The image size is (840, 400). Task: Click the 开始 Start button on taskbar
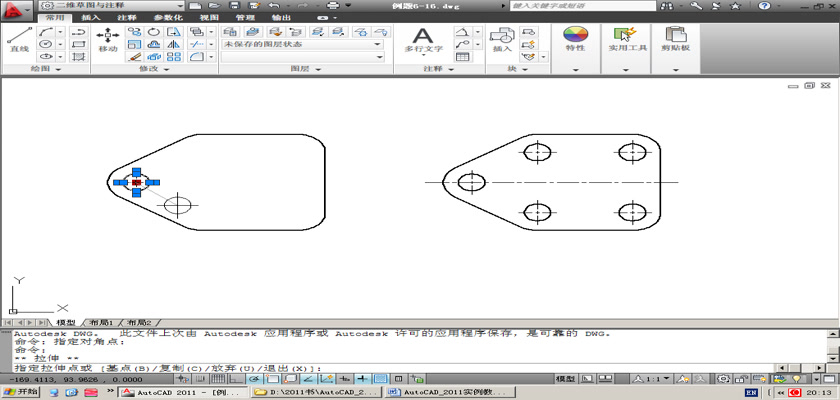[21, 393]
